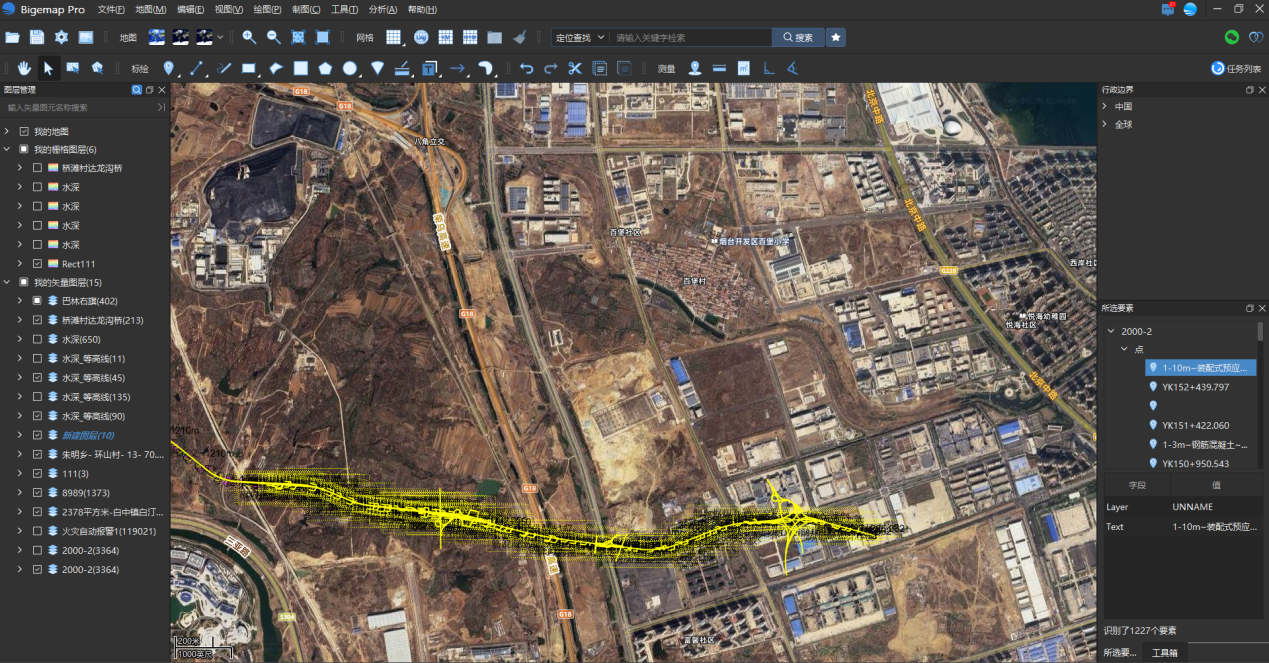Uncheck the Rect111 layer checkbox
Screen dimensions: 1269x663
pyautogui.click(x=38, y=263)
